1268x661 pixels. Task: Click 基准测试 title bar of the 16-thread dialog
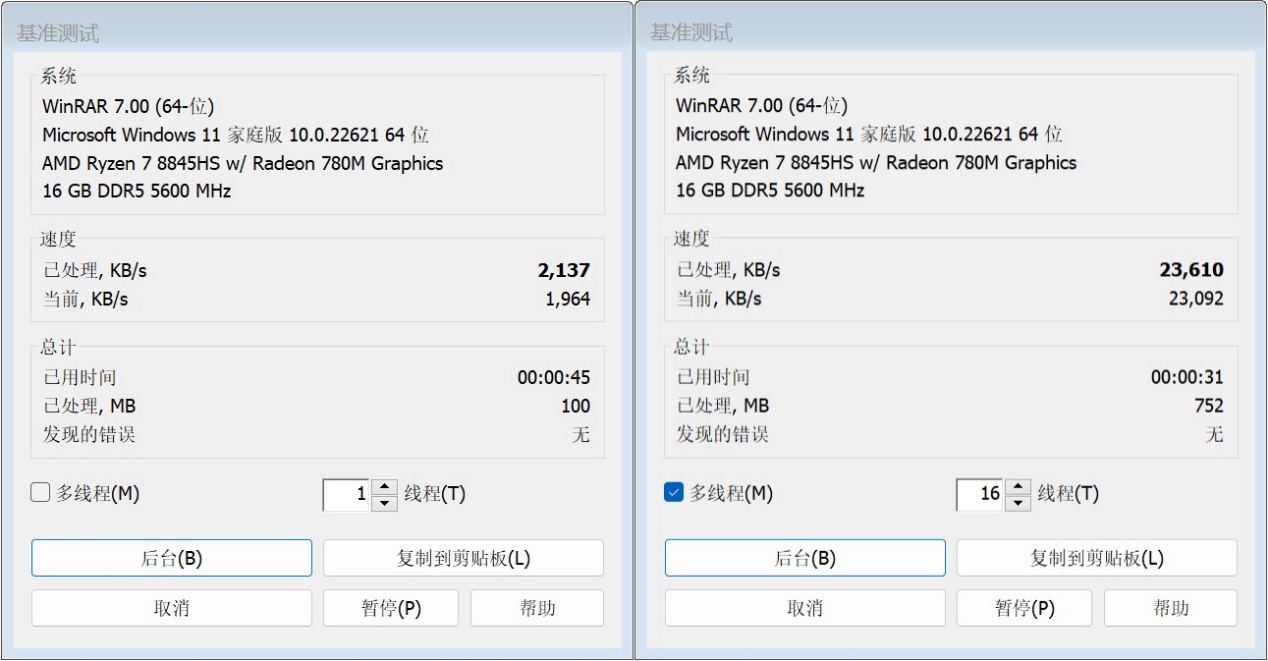click(x=940, y=32)
